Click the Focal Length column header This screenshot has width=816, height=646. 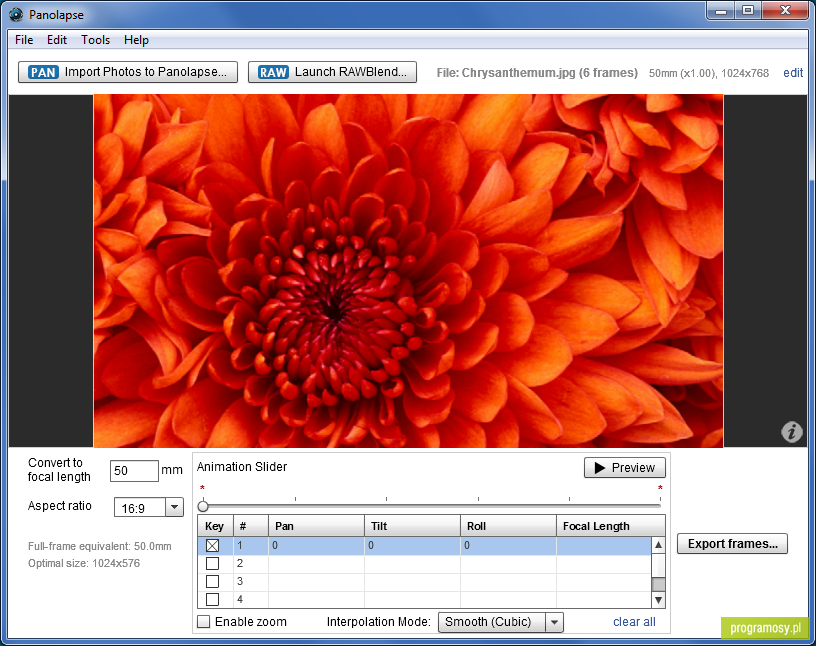tap(611, 526)
